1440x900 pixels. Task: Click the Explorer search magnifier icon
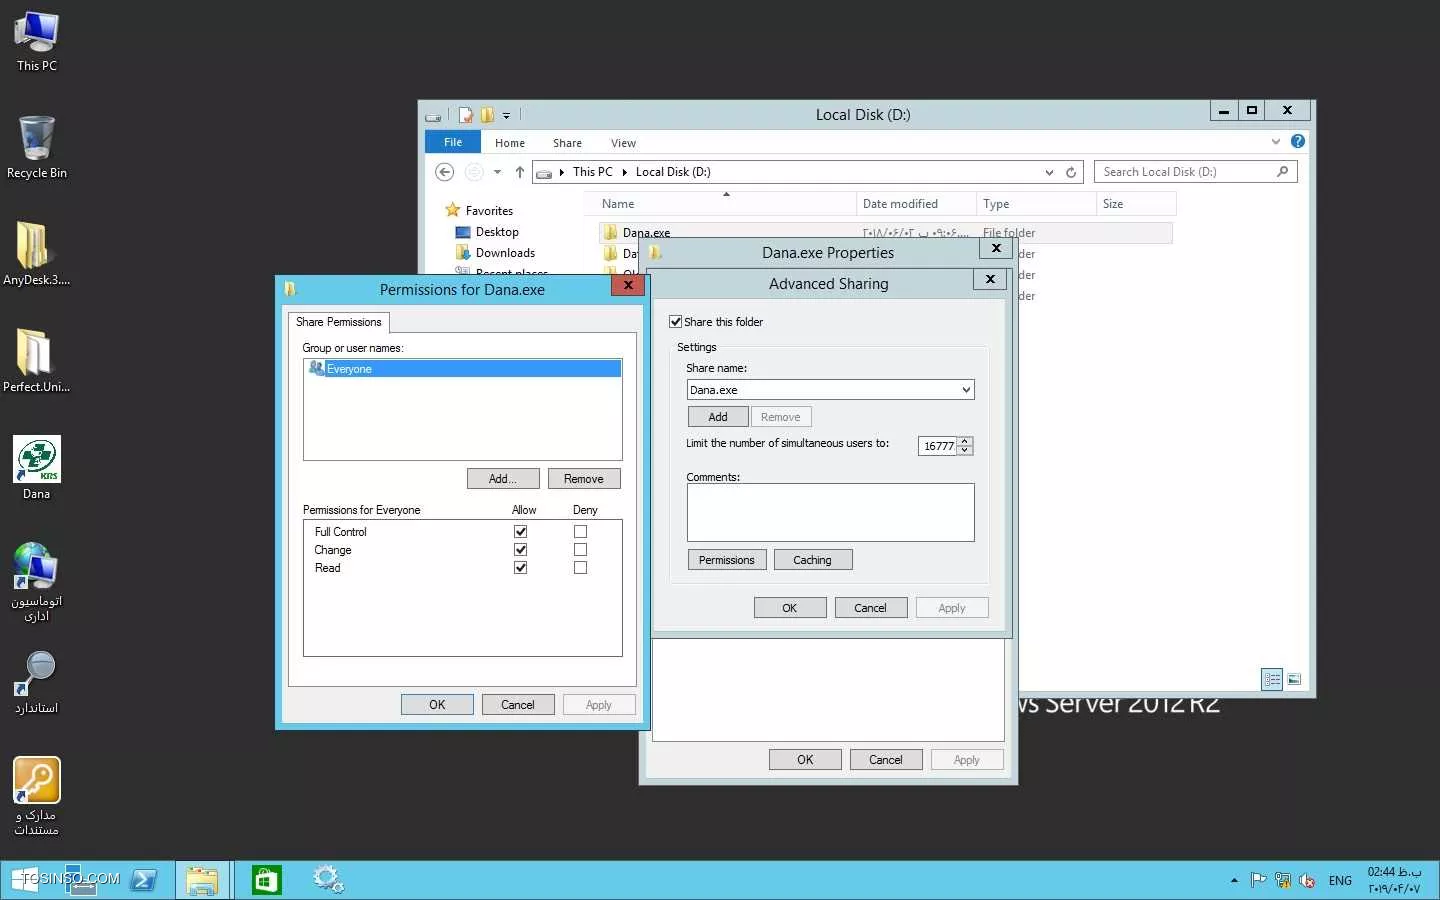tap(1283, 172)
